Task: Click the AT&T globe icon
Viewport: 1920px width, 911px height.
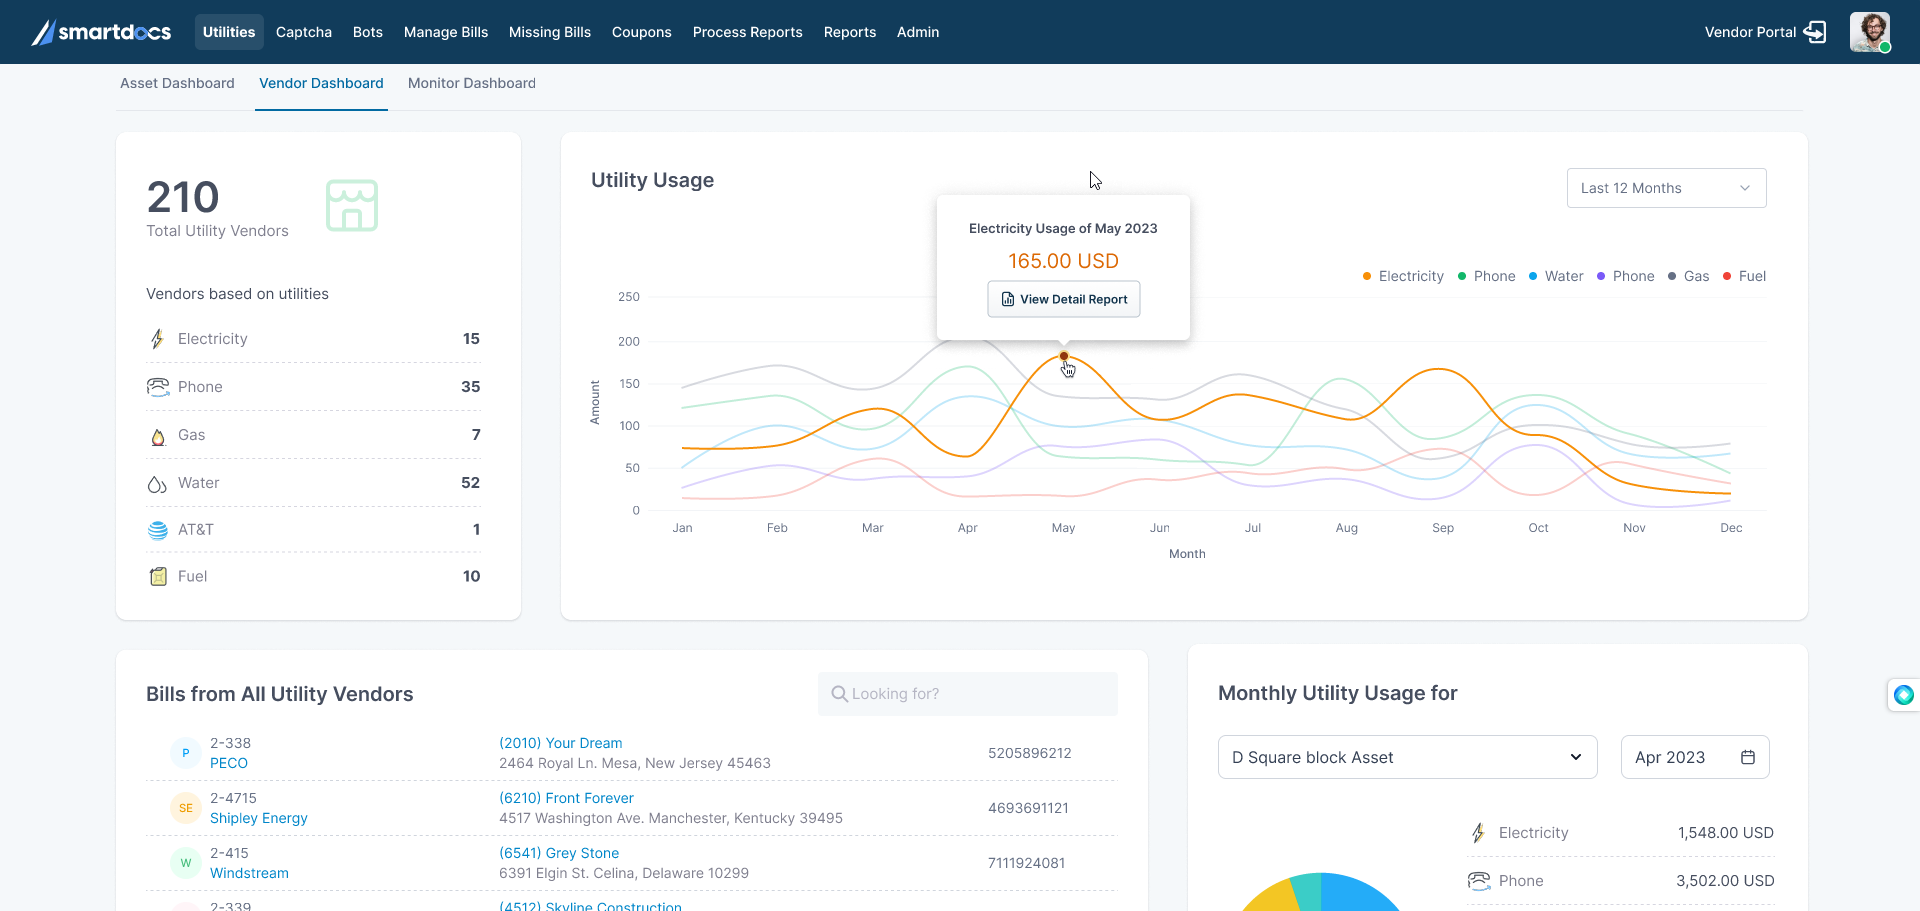Action: click(158, 530)
